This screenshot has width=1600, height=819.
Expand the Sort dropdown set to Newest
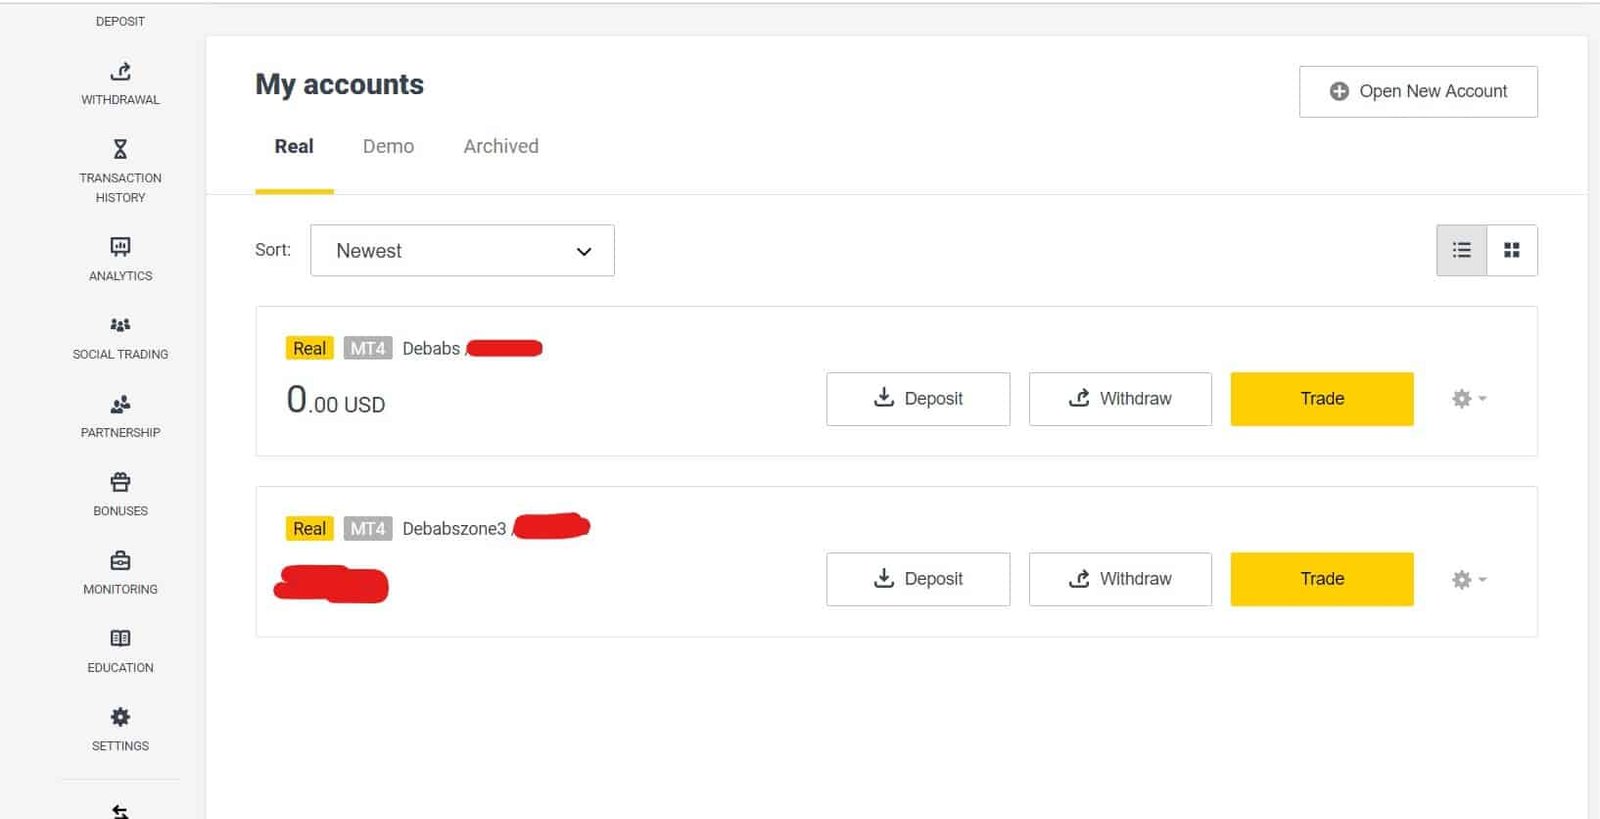point(462,251)
